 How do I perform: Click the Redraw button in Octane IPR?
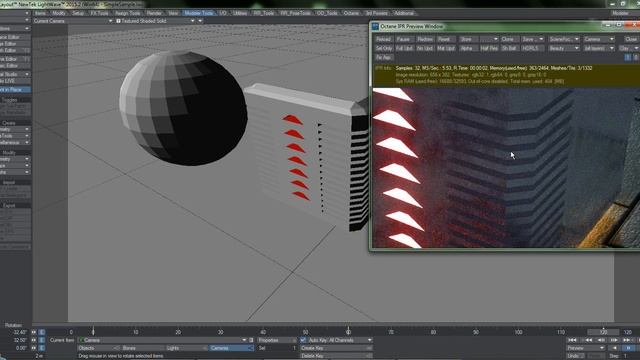[425, 39]
